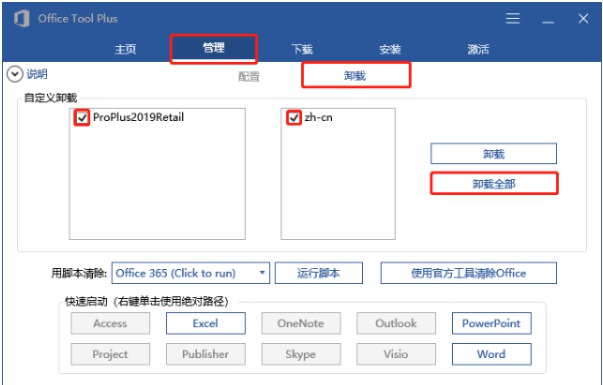Launch Outlook from quick start
Viewport: 603px width, 385px height.
(x=396, y=323)
